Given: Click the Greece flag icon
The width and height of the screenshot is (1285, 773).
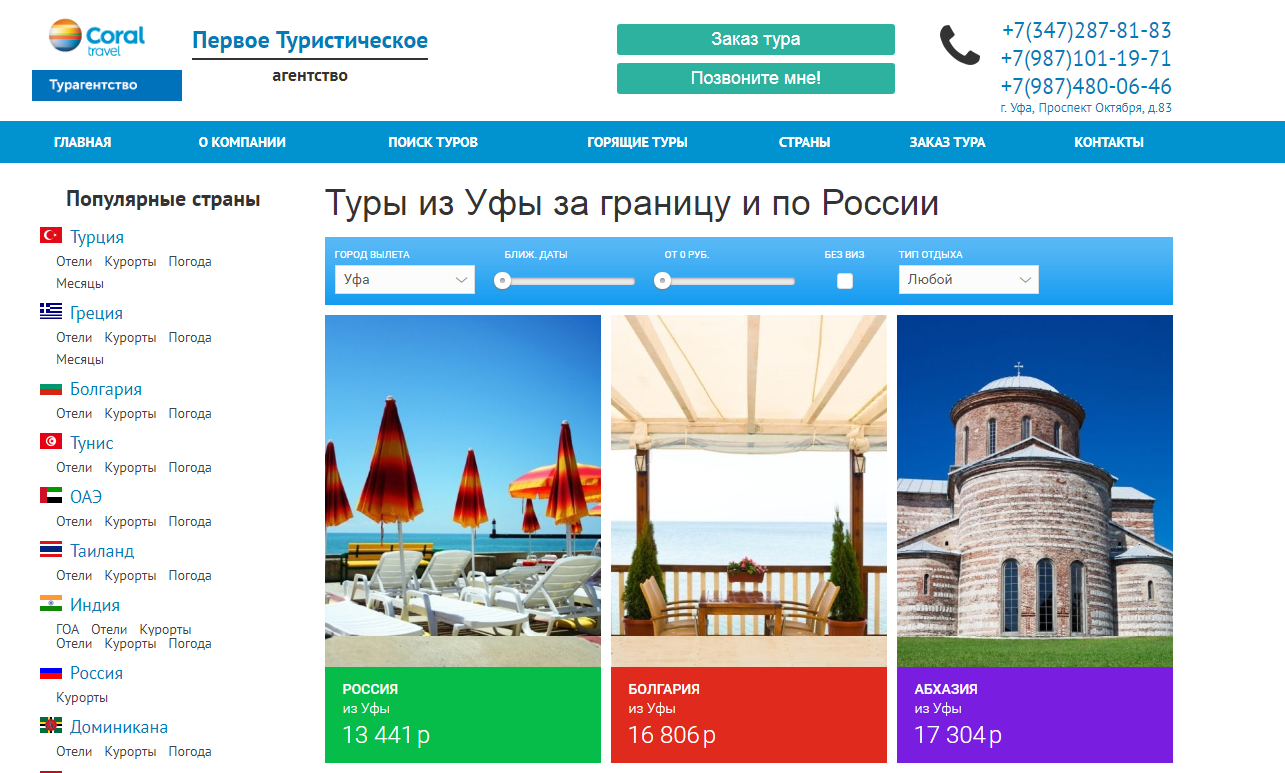Looking at the screenshot, I should 51,312.
